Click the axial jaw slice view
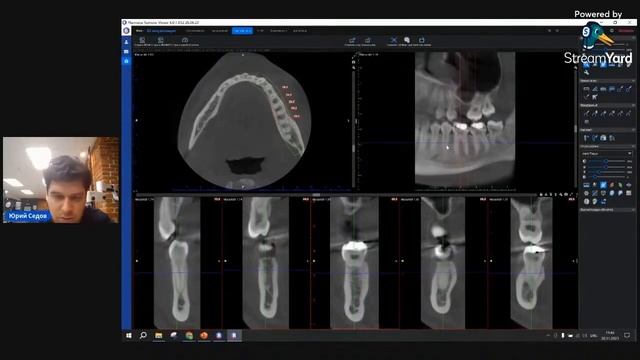 click(x=244, y=121)
